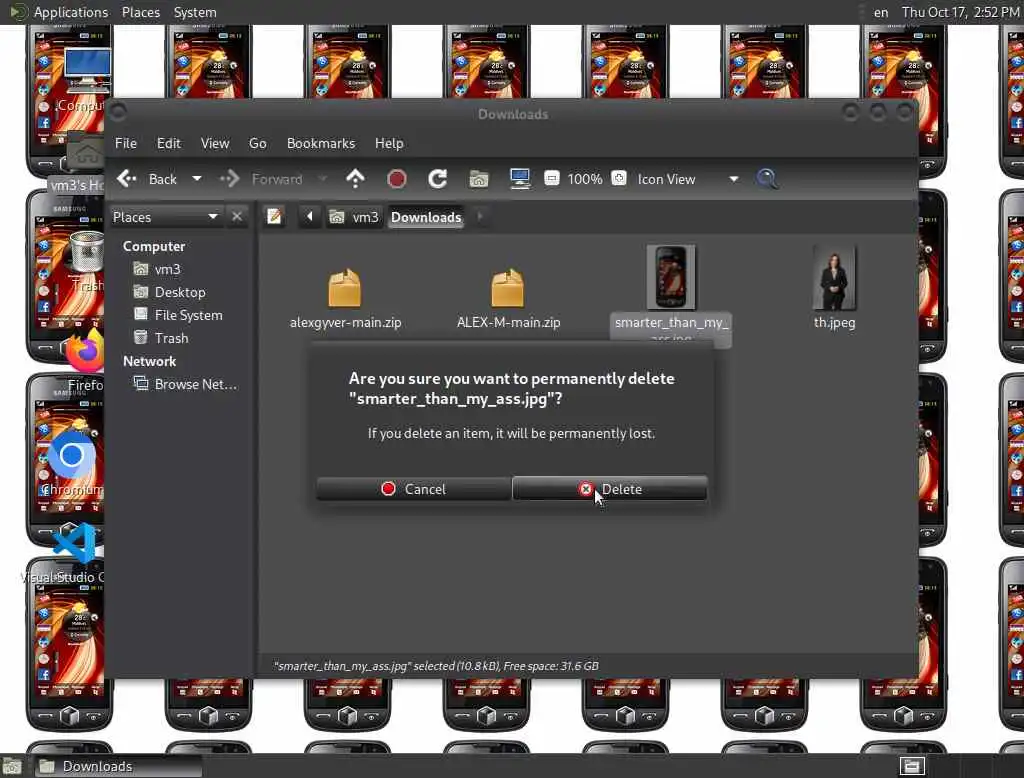Viewport: 1024px width, 778px height.
Task: Confirm with the Delete button
Action: pos(609,489)
